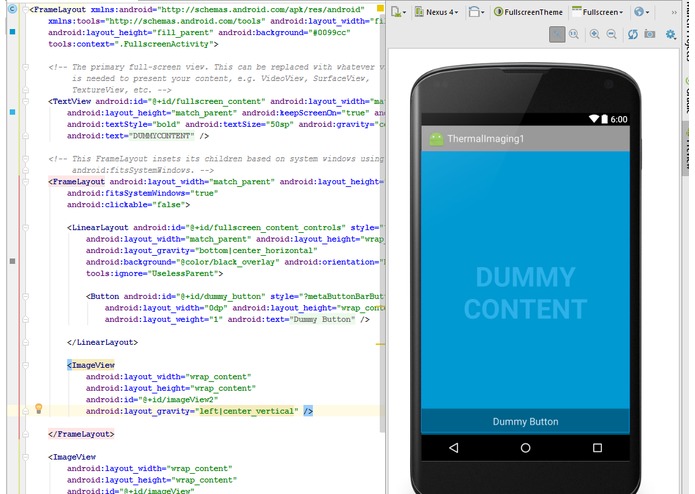Refresh the layout preview
The image size is (695, 494).
pyautogui.click(x=633, y=34)
